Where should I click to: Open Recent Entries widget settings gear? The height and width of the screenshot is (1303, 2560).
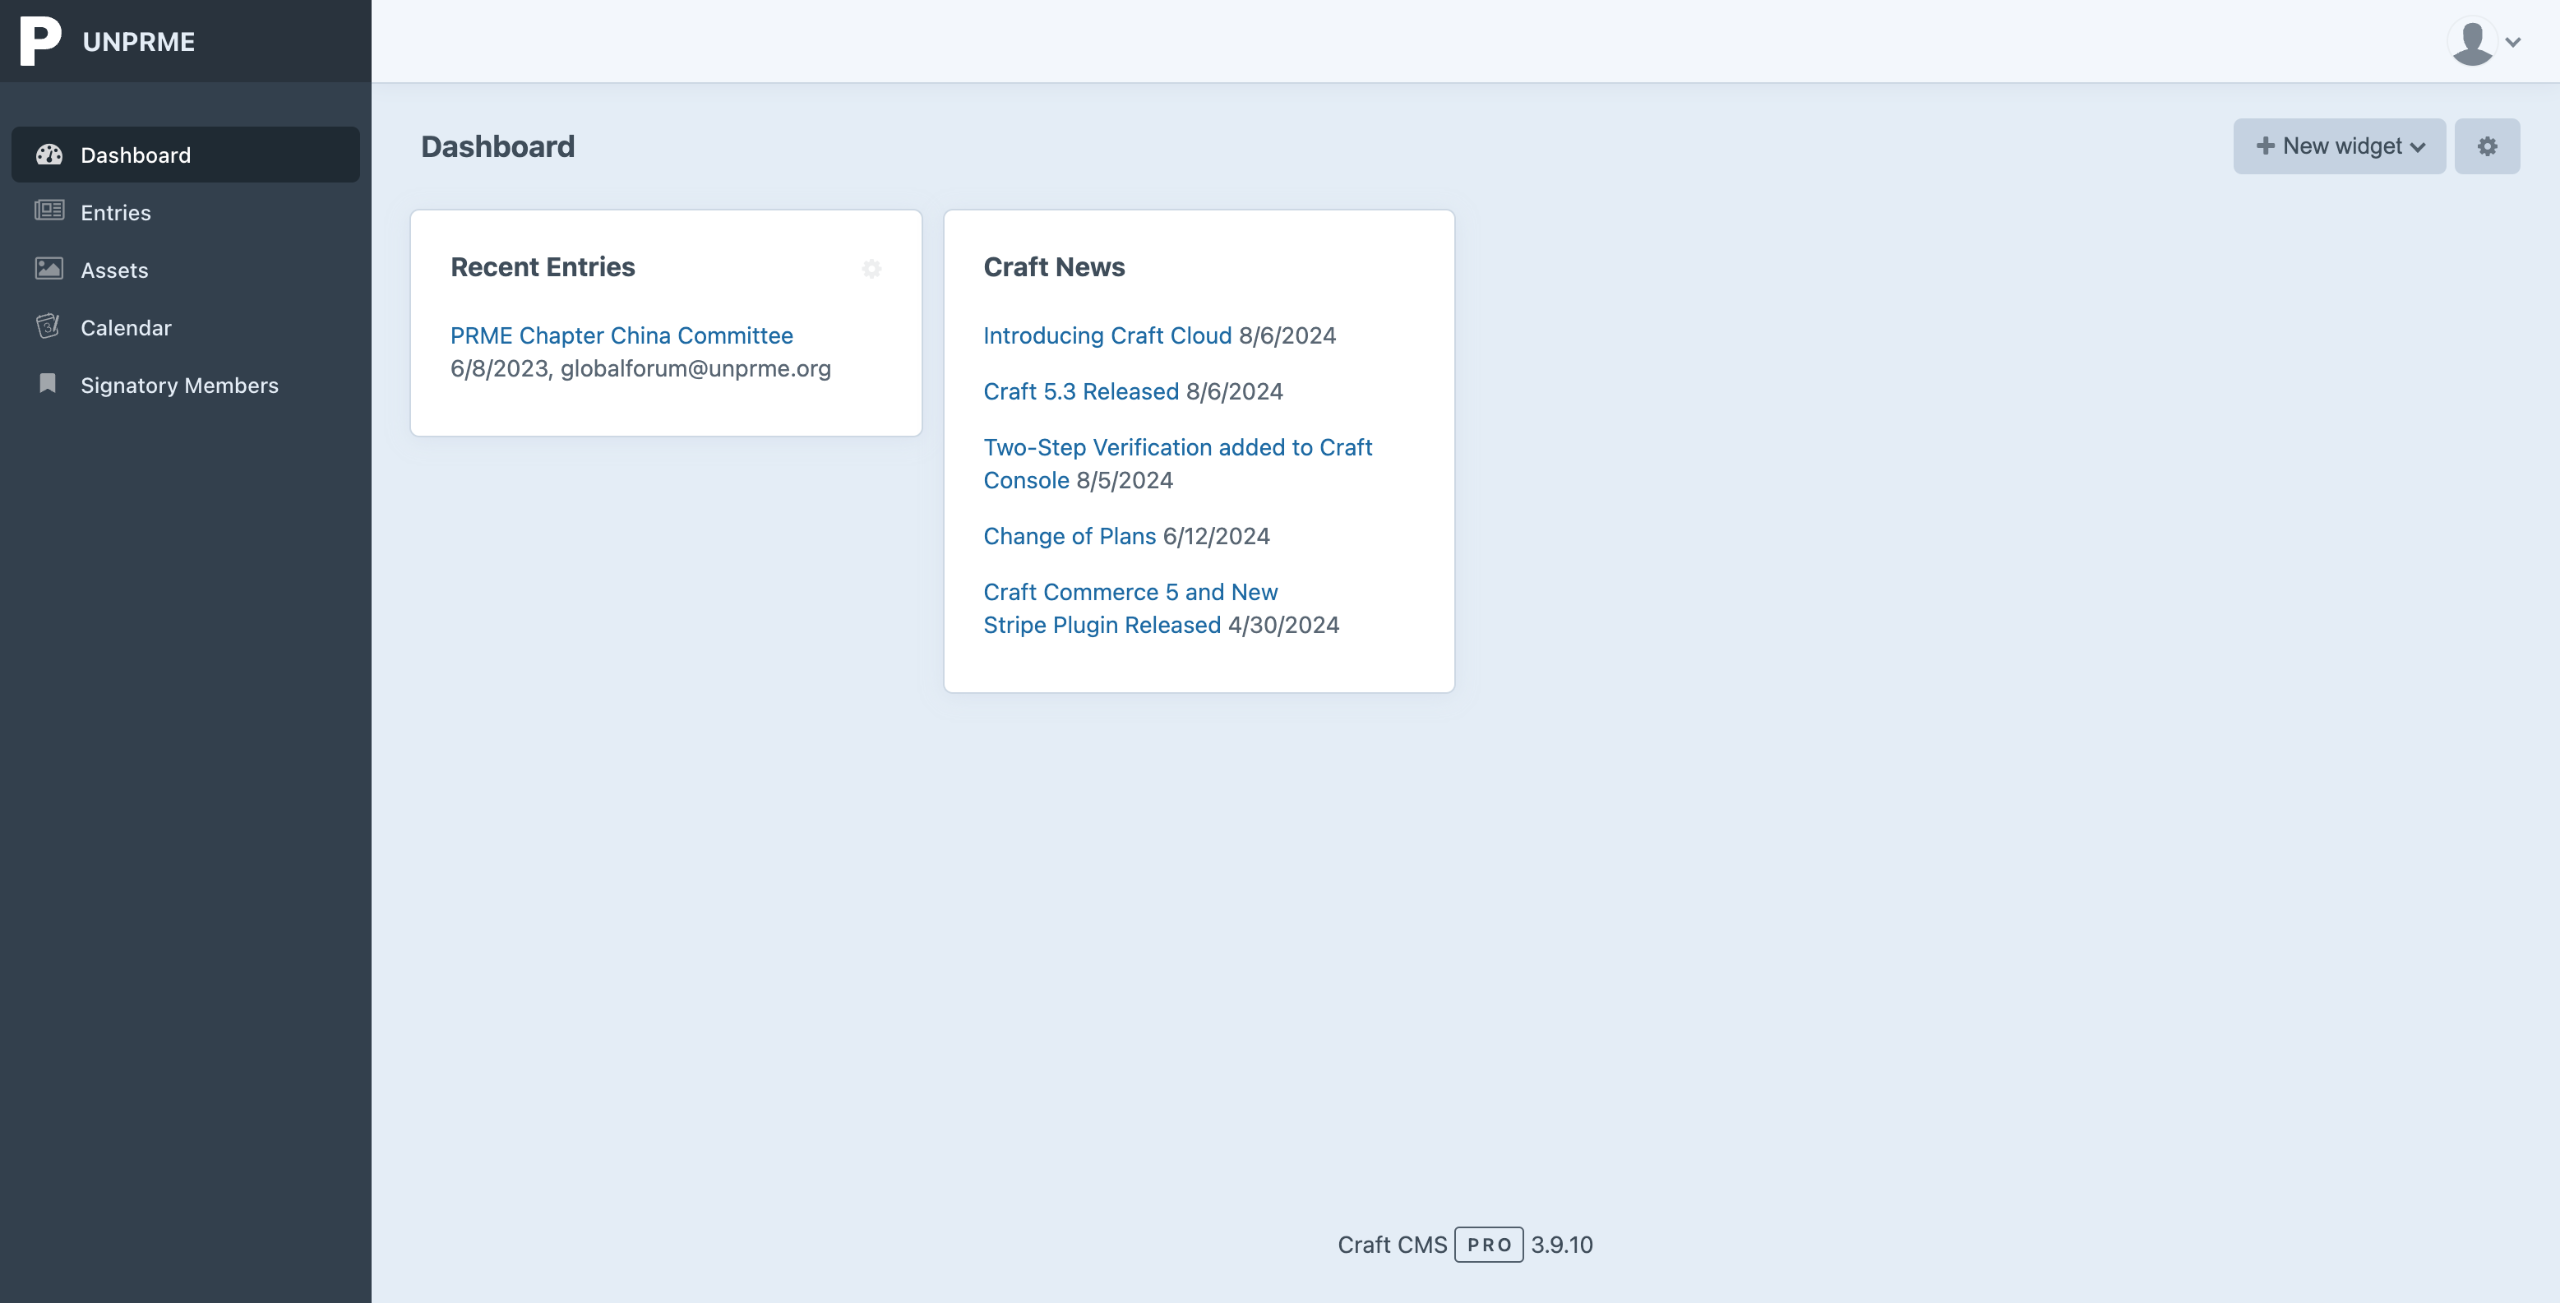pyautogui.click(x=871, y=269)
